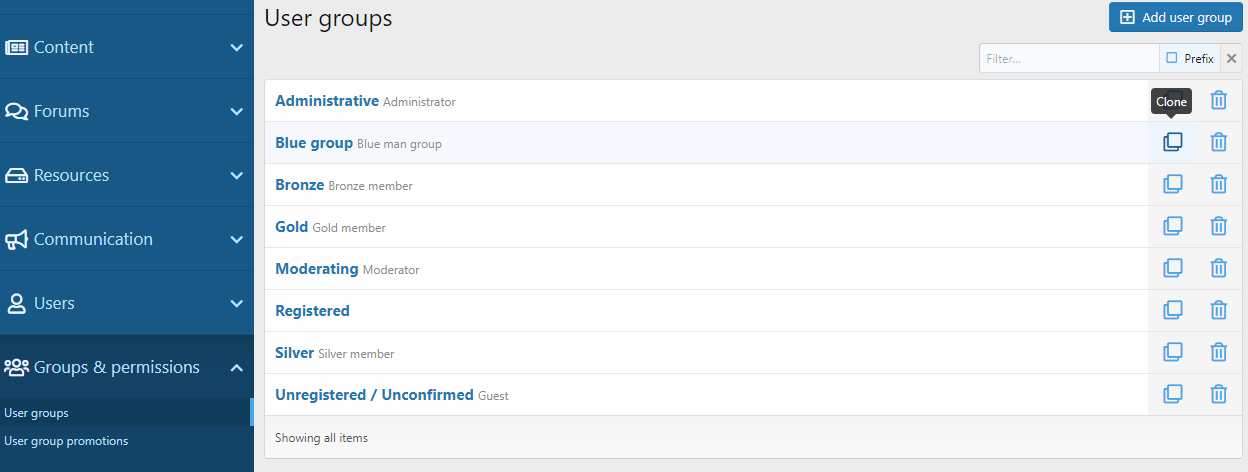Clone the Bronze user group
1248x472 pixels.
[x=1172, y=184]
